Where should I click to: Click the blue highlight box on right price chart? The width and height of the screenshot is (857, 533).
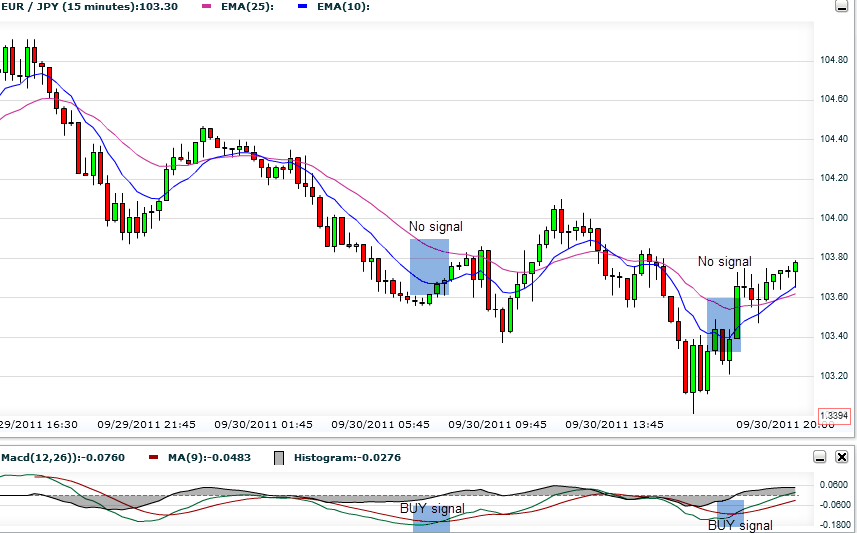coord(724,324)
